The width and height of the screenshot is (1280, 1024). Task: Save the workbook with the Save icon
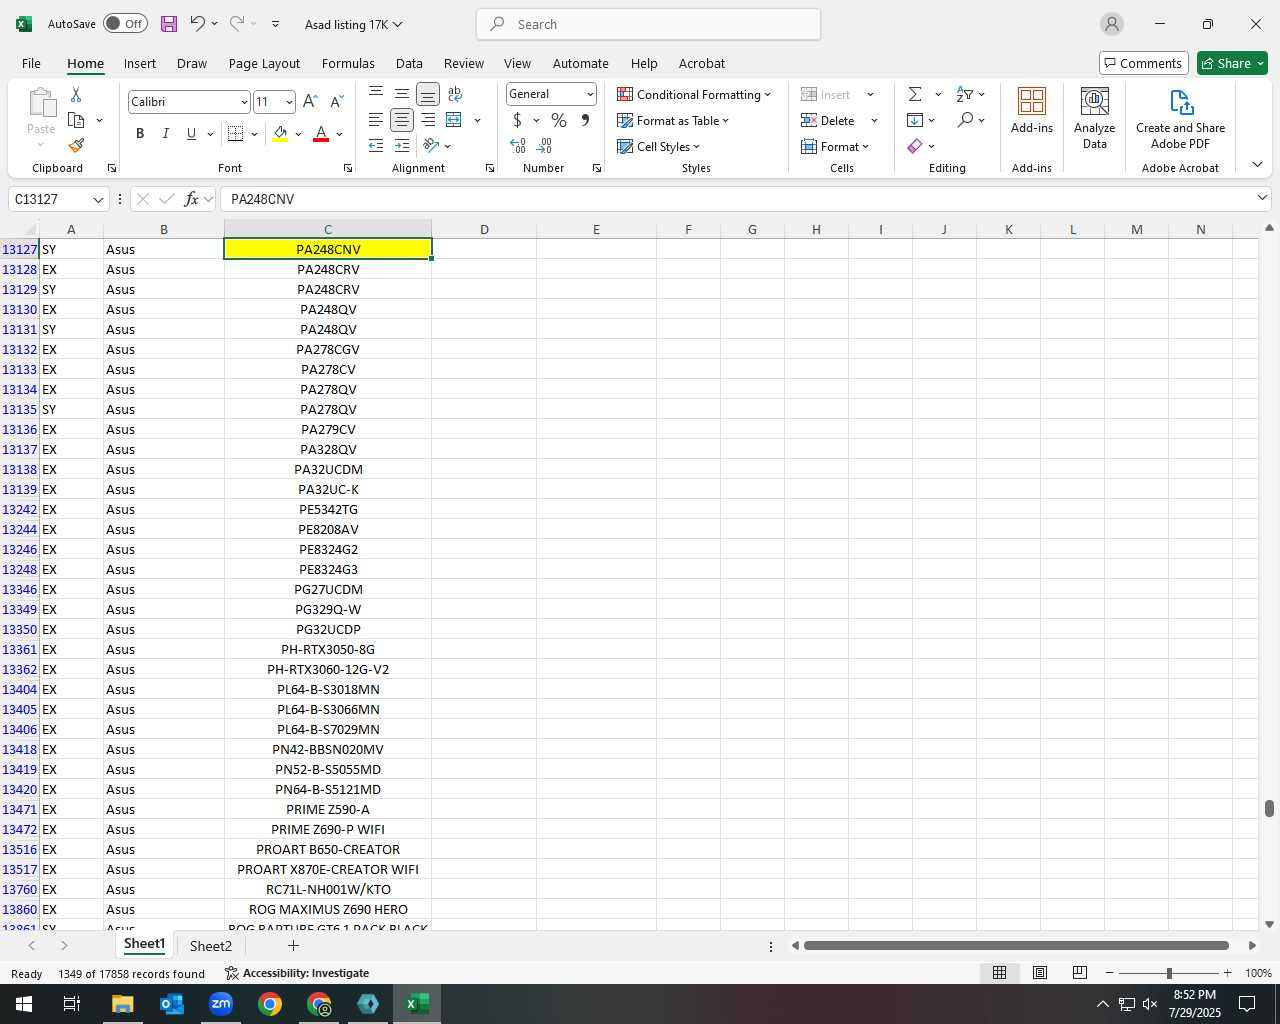point(168,24)
